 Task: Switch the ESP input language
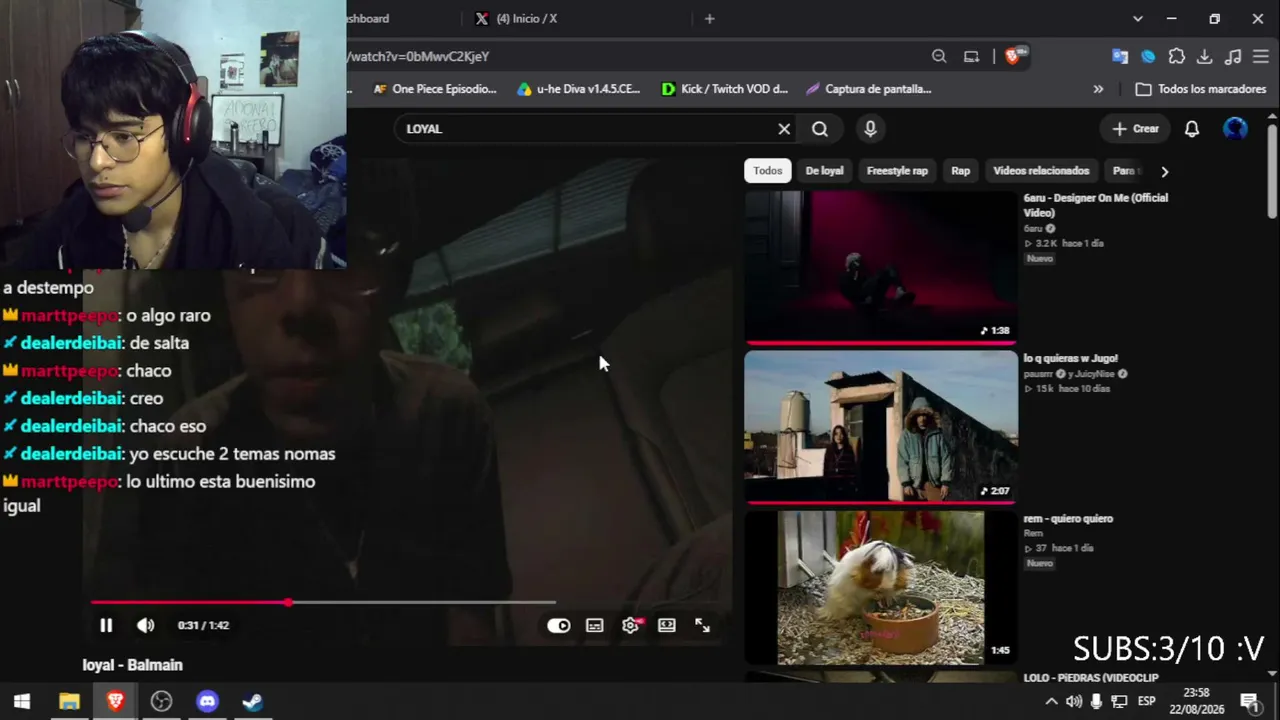coord(1147,701)
